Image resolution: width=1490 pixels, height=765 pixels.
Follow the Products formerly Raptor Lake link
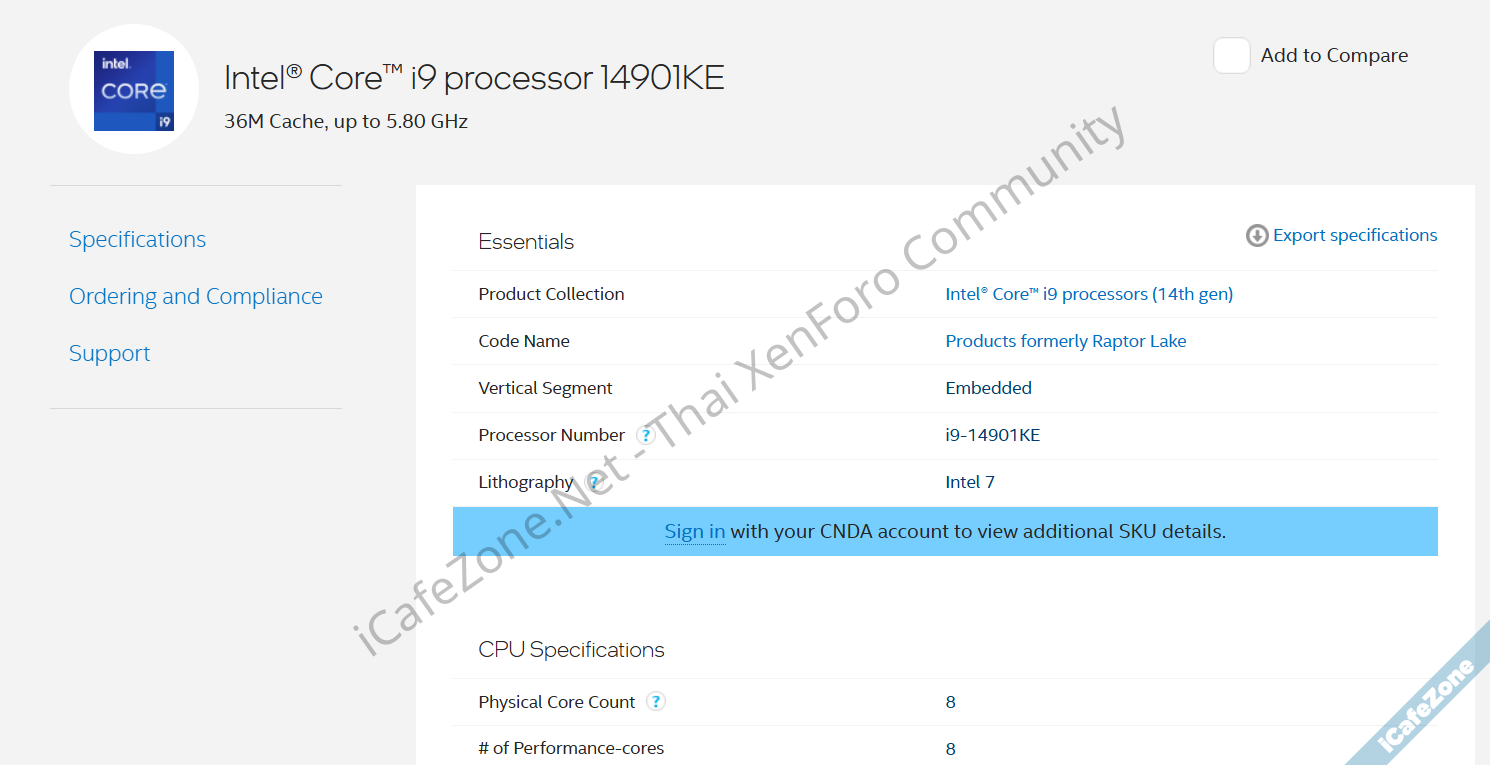point(1065,341)
